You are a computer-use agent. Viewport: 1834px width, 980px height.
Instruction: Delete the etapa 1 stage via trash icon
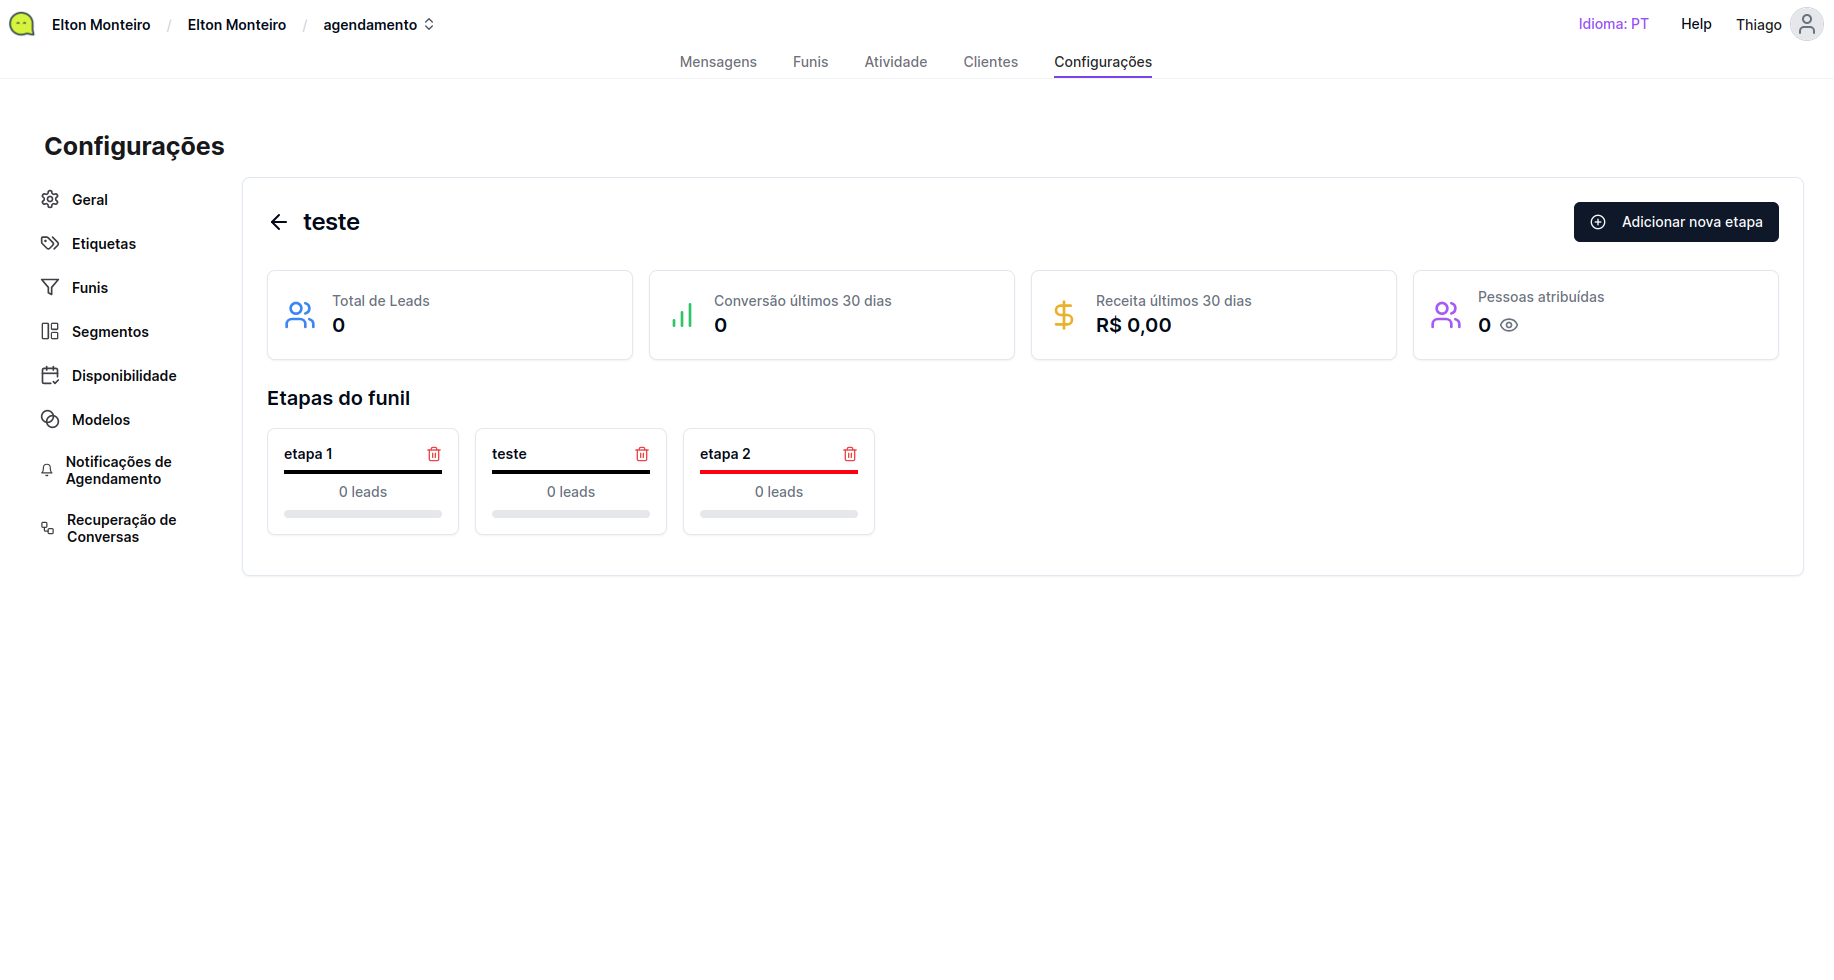pos(434,454)
